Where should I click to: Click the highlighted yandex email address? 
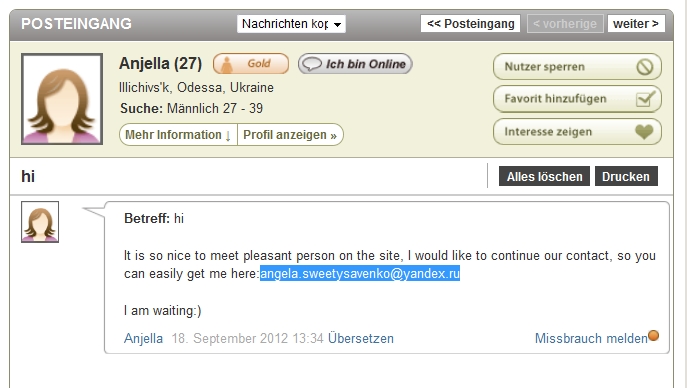click(x=360, y=274)
